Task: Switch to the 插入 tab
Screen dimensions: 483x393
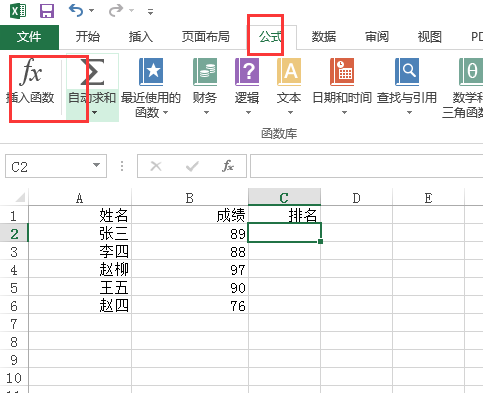Action: 141,37
